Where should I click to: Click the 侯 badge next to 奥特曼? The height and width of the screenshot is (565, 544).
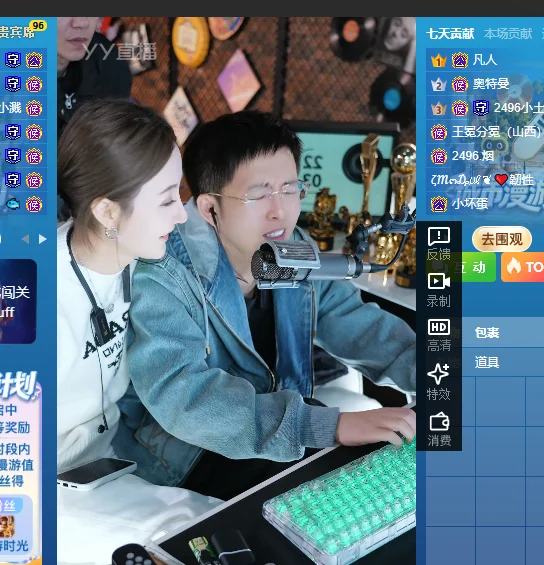pyautogui.click(x=460, y=85)
